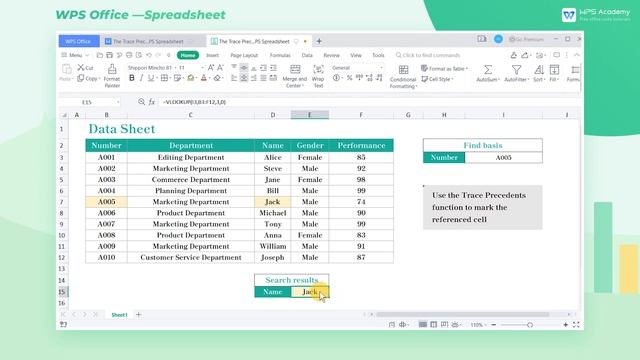Add a new document tab with plus

pos(319,41)
